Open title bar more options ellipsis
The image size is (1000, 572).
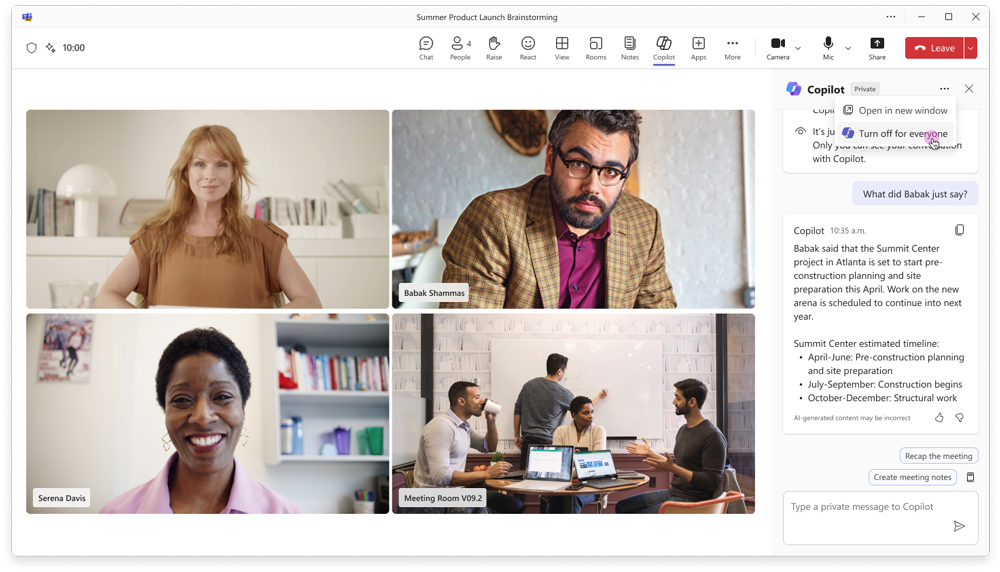tap(890, 17)
